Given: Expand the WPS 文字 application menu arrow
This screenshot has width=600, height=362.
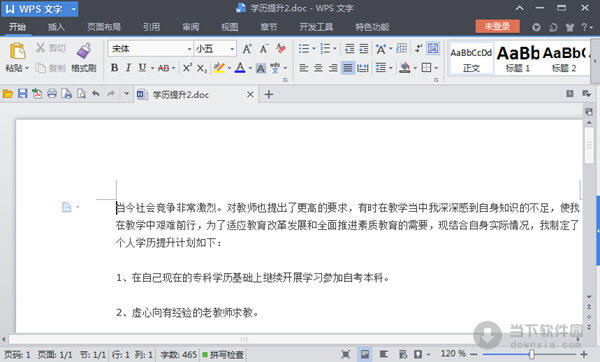Looking at the screenshot, I should click(x=73, y=9).
